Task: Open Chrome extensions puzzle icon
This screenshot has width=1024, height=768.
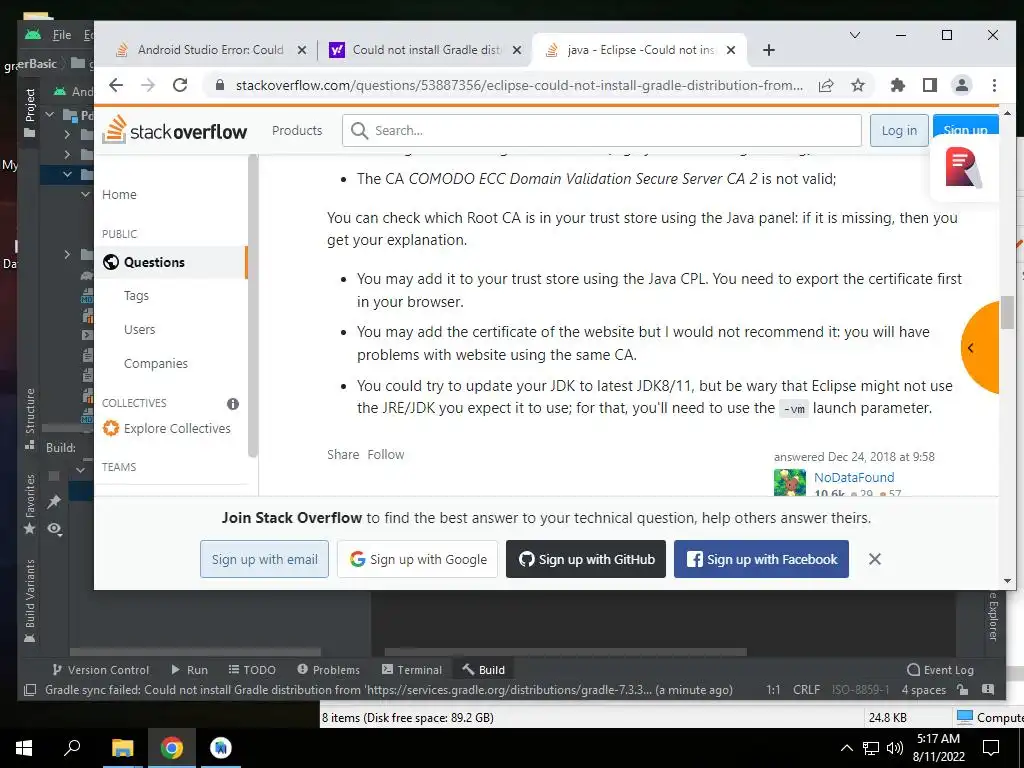Action: tap(898, 85)
